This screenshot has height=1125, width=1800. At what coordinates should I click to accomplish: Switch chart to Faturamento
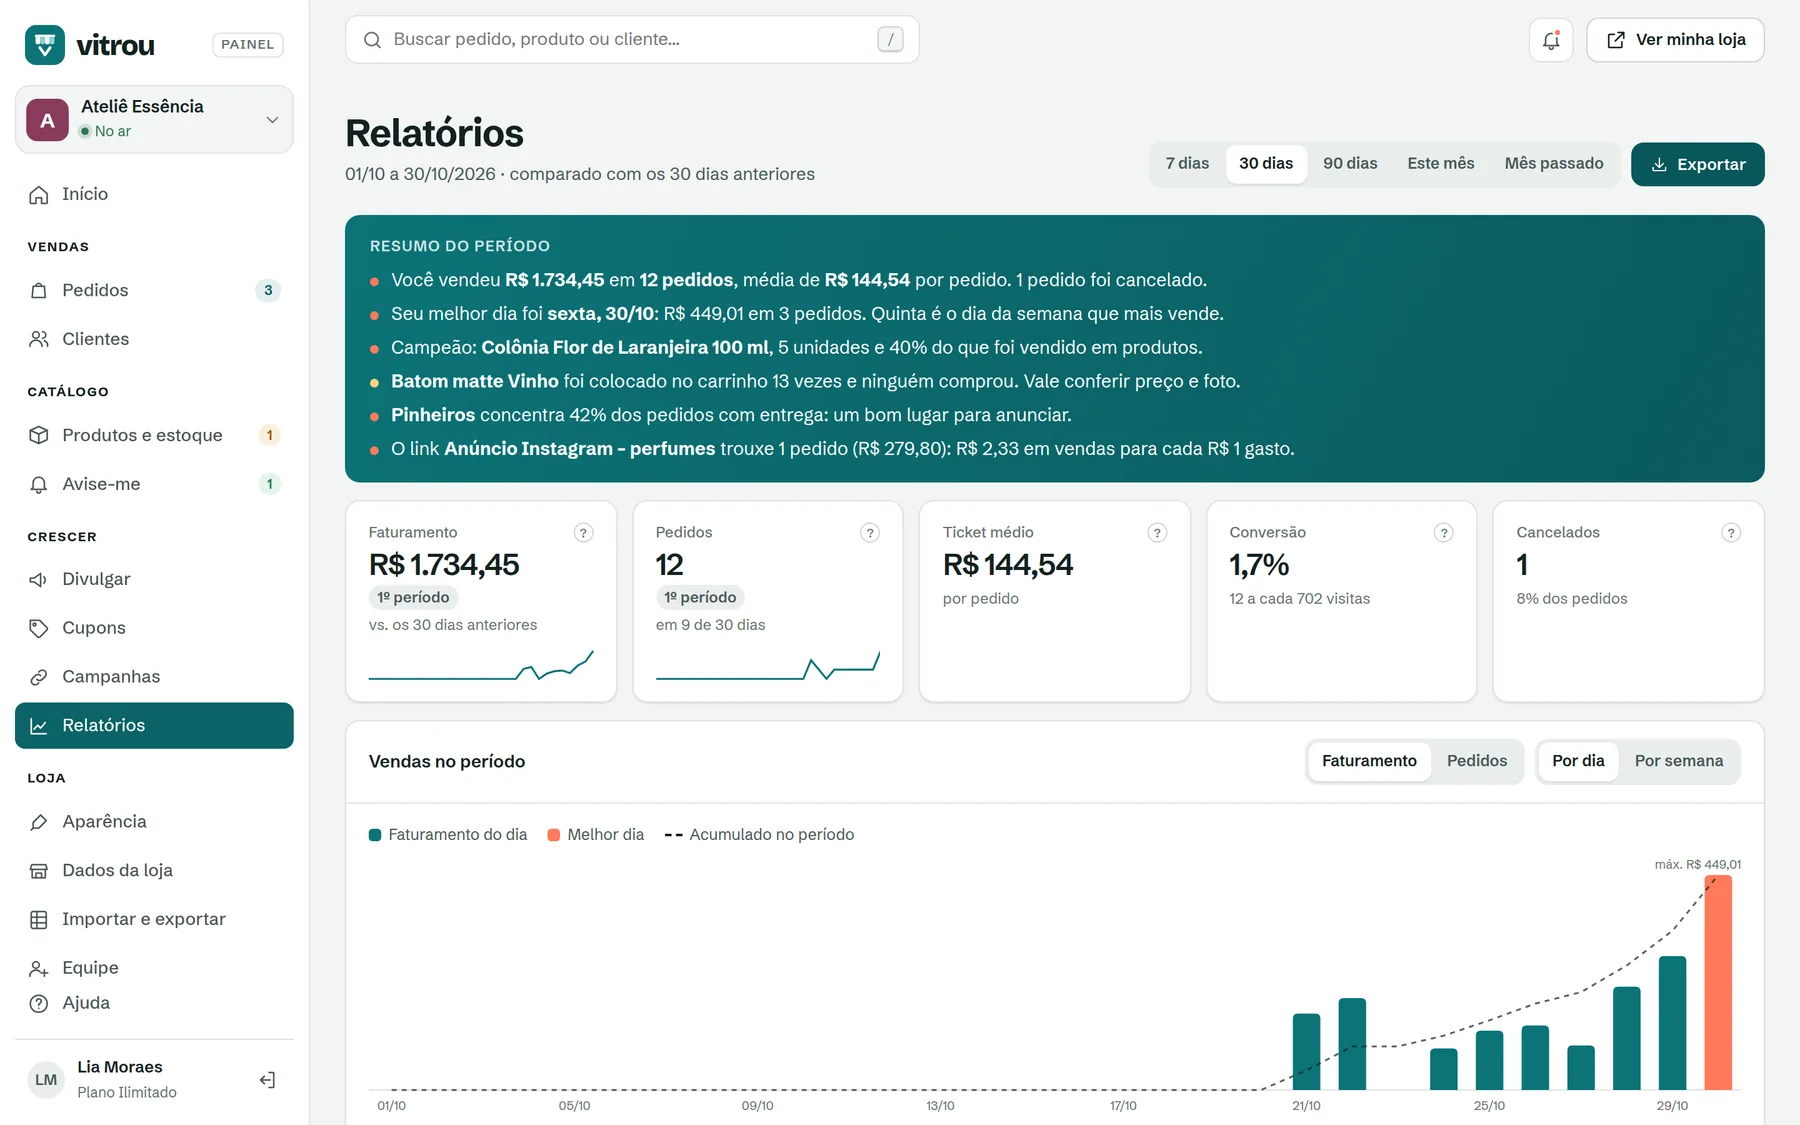click(1369, 761)
